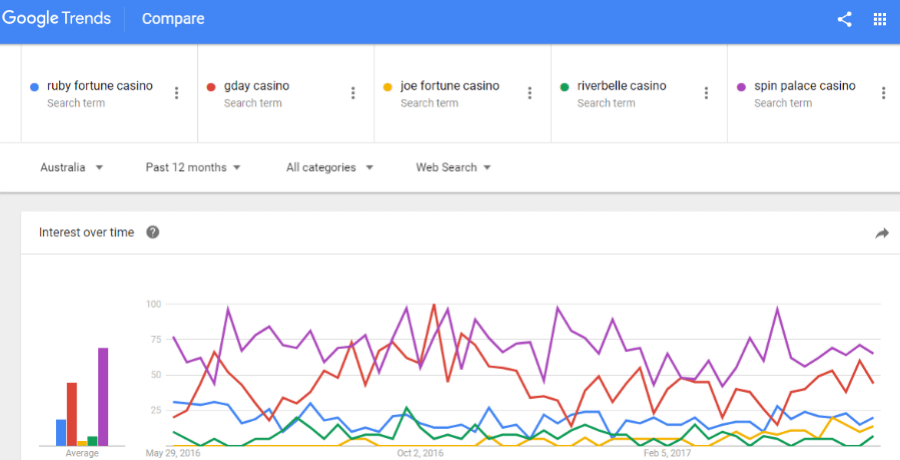Open more options for riverbelle casino
Screen dimensions: 900x460
tap(707, 92)
